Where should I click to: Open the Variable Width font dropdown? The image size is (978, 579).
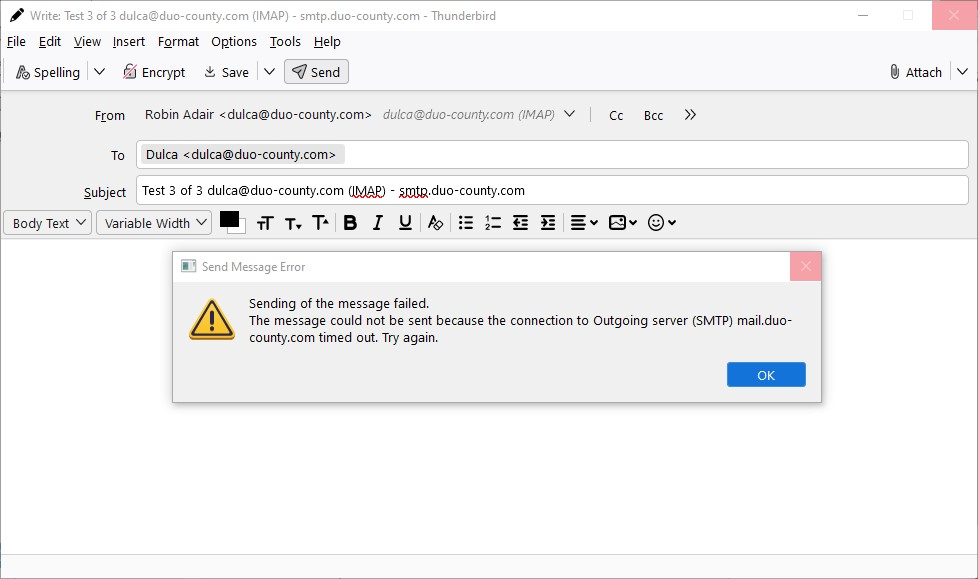tap(154, 223)
